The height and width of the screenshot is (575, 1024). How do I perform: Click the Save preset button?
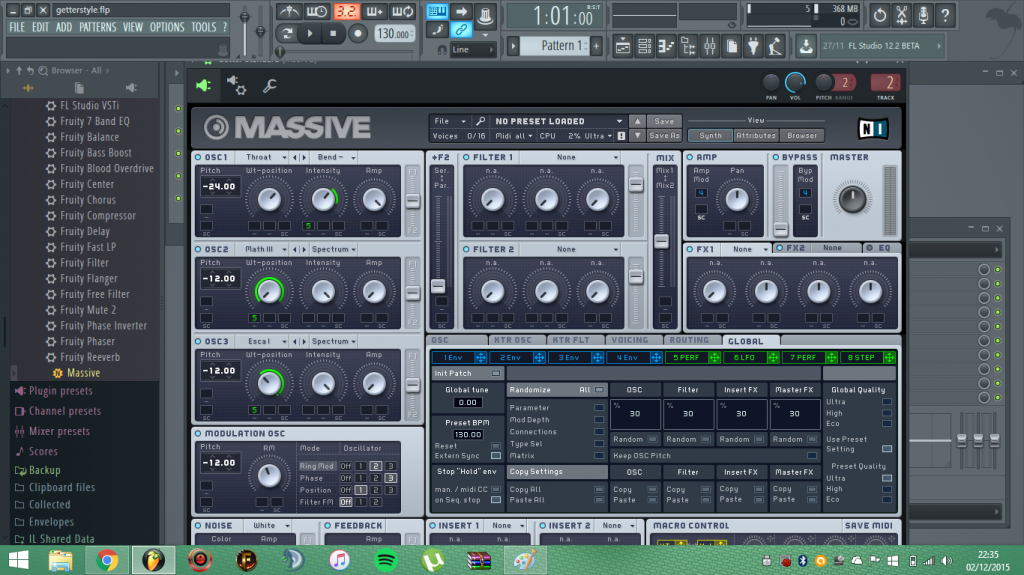[664, 121]
